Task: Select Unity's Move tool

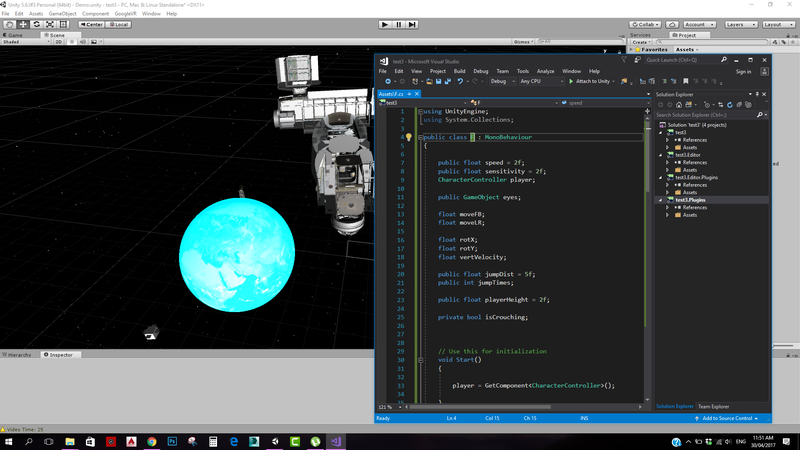Action: pyautogui.click(x=23, y=24)
